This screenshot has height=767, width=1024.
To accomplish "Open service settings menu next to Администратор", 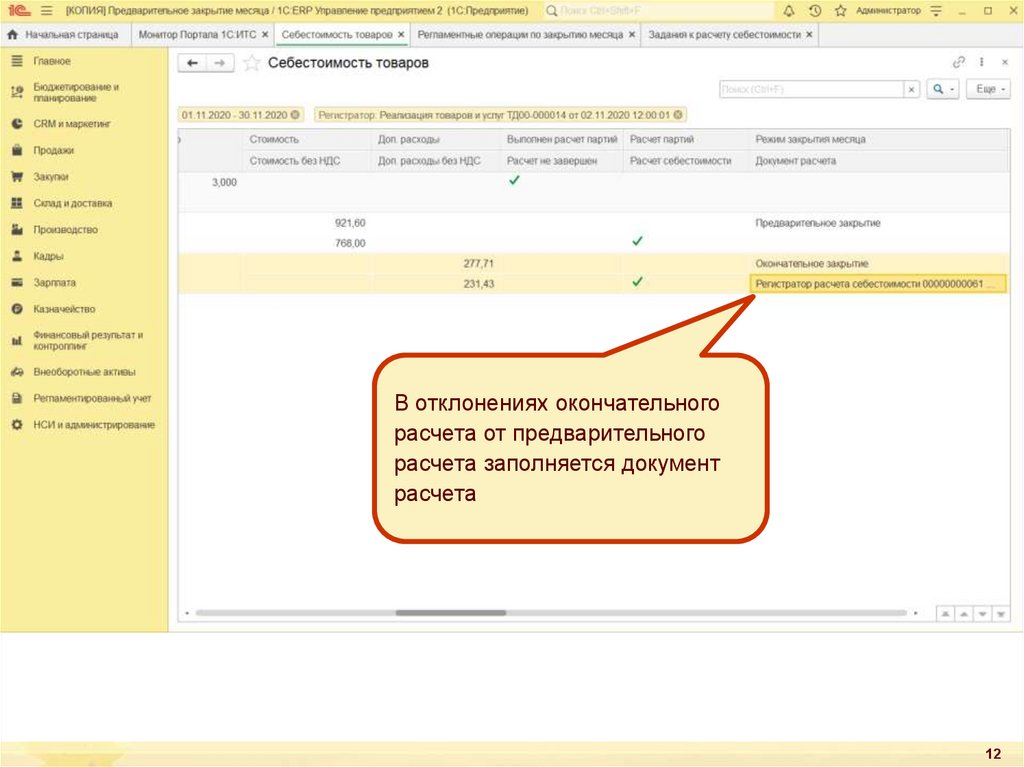I will pos(935,10).
